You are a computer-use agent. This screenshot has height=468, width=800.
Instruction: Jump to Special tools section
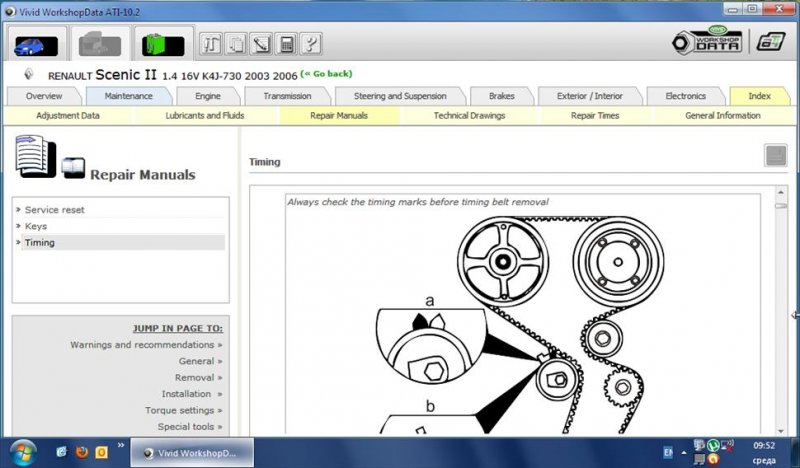pyautogui.click(x=190, y=427)
